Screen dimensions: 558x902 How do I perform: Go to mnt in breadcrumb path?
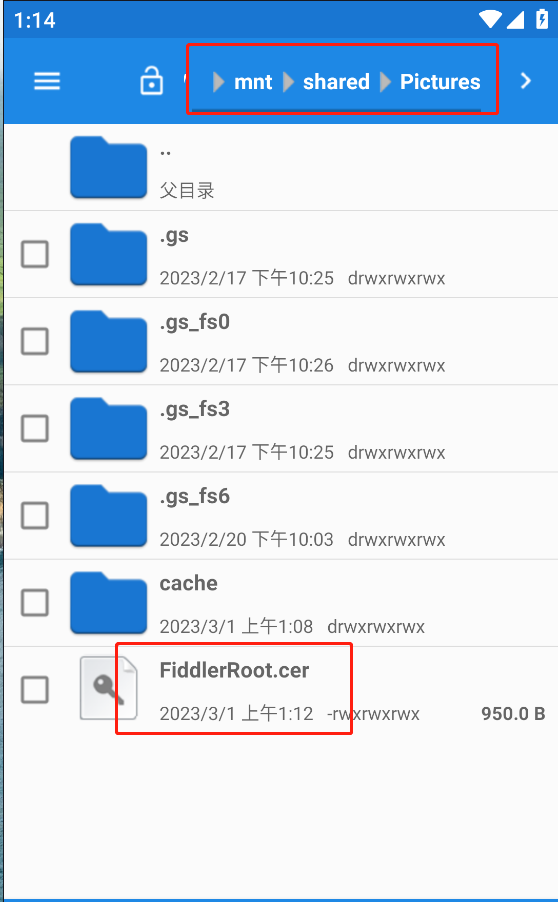pyautogui.click(x=253, y=82)
